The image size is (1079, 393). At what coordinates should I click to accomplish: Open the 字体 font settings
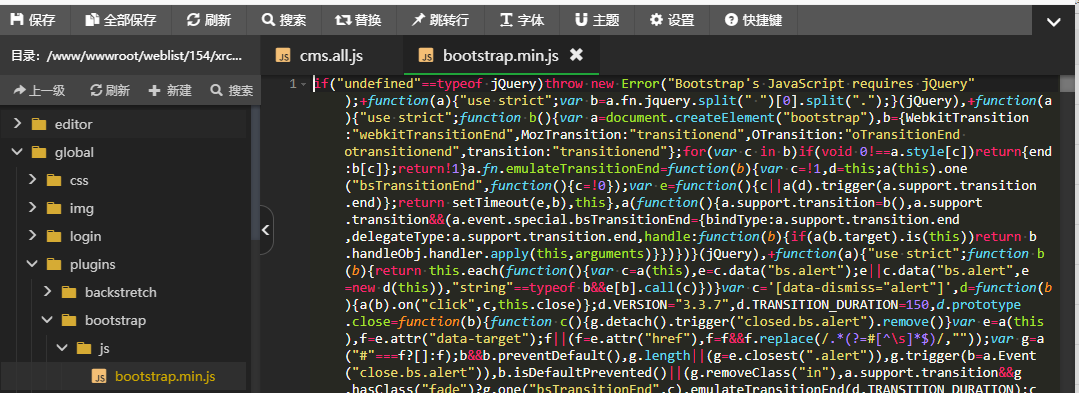click(522, 21)
